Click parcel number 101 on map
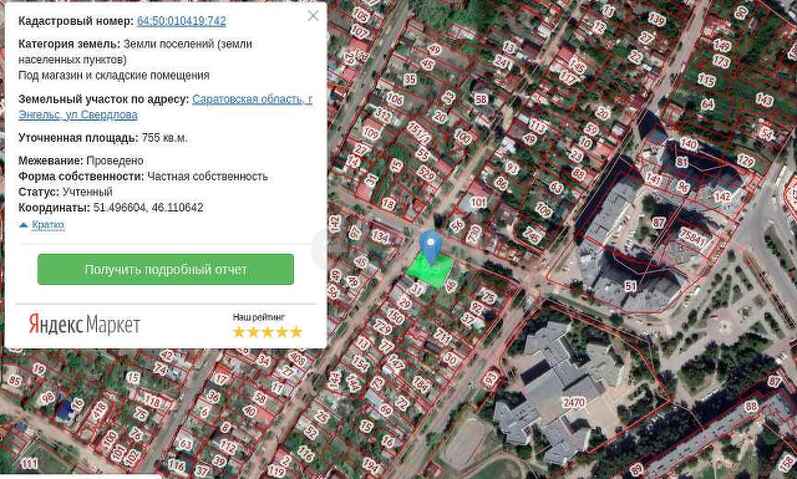The width and height of the screenshot is (797, 479). click(478, 203)
